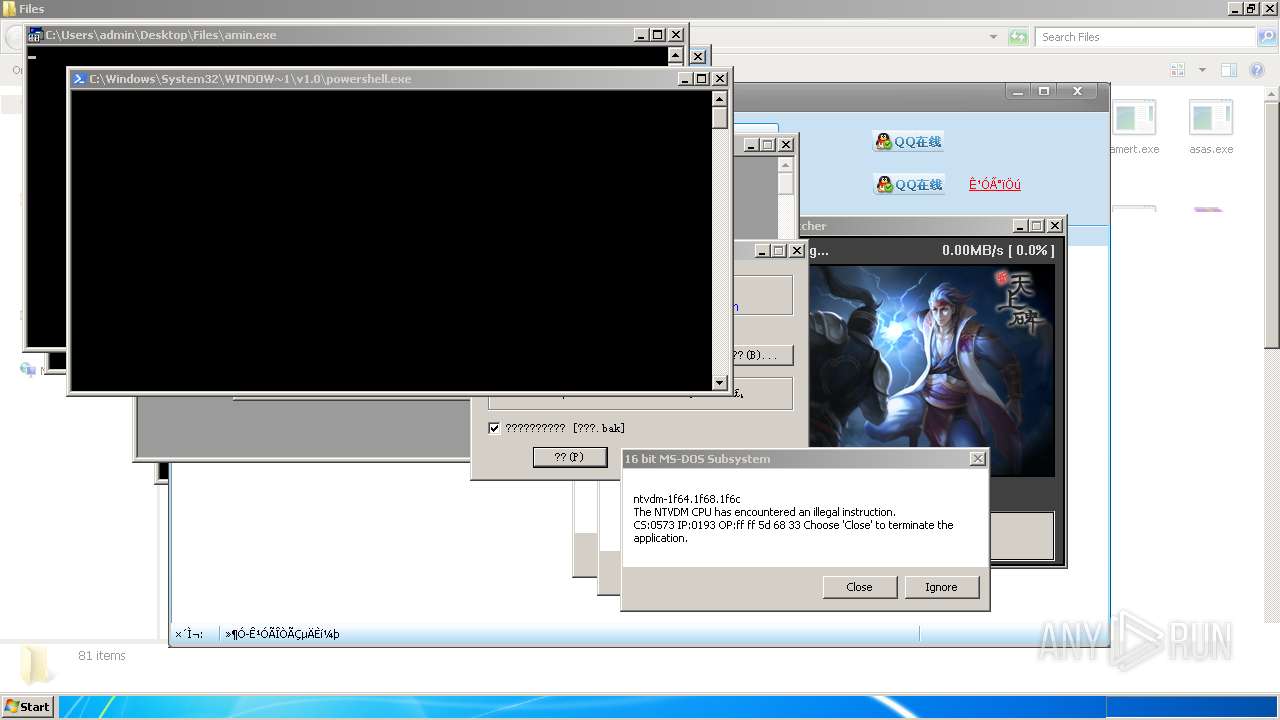Restore down the Files explorer window
Image resolution: width=1280 pixels, height=720 pixels.
click(x=1251, y=8)
